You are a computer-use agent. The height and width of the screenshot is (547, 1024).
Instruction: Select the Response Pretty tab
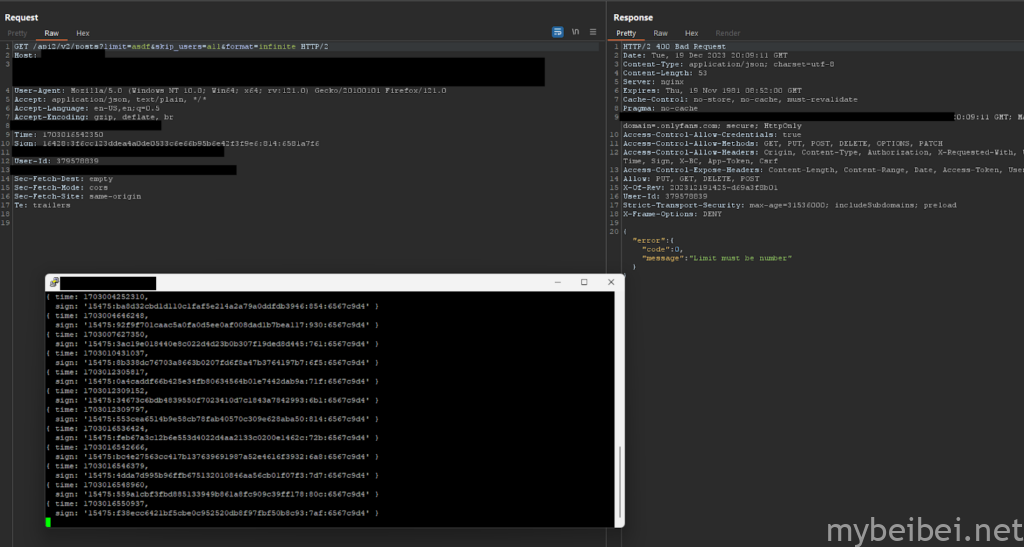625,33
